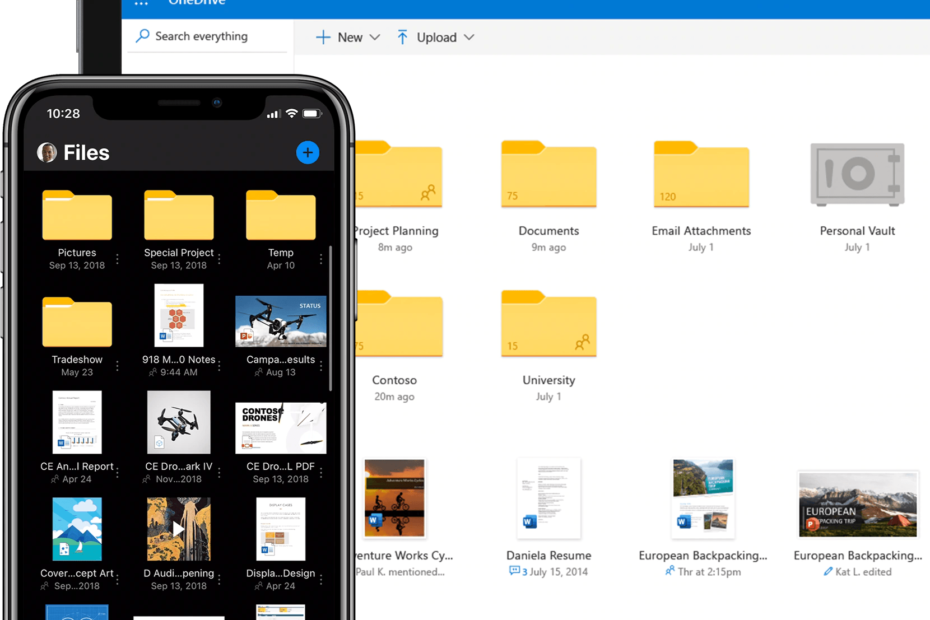Play the D Audi...pening video
This screenshot has height=620, width=930.
pos(179,529)
